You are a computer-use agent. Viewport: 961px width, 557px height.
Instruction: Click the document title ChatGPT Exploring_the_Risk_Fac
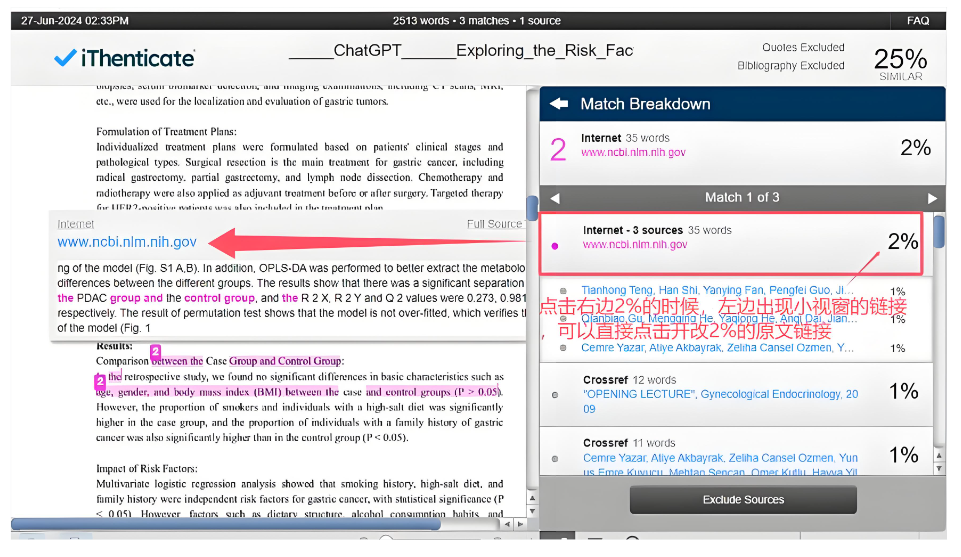(461, 51)
